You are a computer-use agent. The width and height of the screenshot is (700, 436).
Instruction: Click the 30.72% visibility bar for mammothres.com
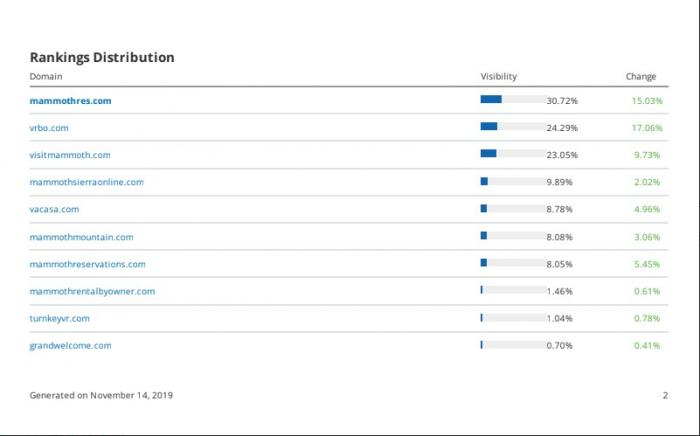[513, 99]
